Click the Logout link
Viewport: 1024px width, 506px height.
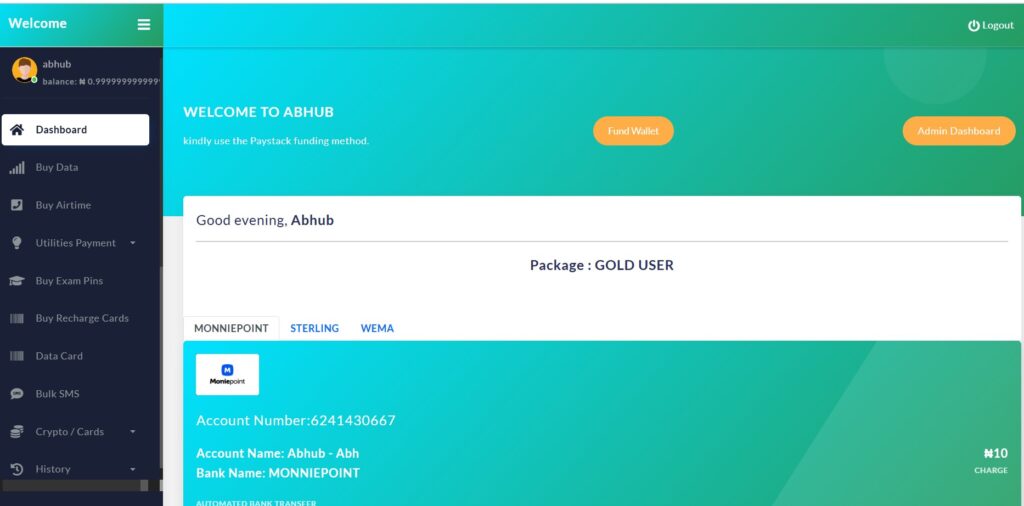tap(991, 25)
